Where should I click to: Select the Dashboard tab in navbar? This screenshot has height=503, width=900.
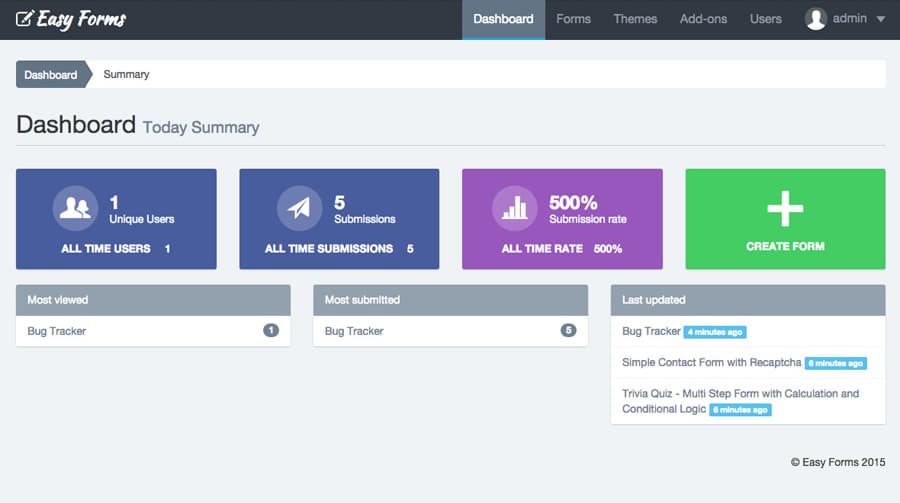click(x=503, y=19)
